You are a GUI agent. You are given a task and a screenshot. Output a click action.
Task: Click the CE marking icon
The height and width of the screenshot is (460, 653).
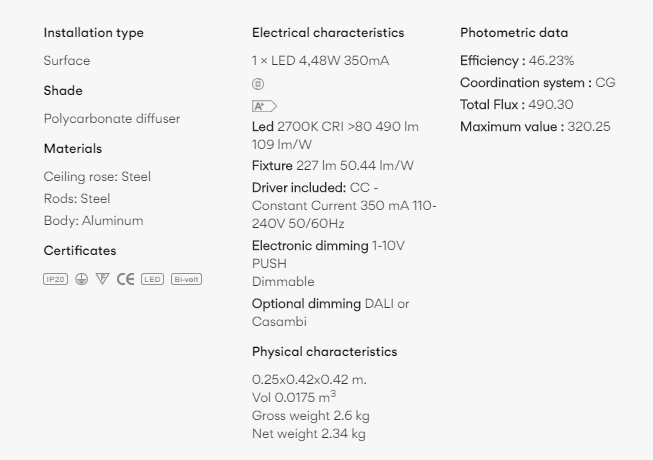125,279
